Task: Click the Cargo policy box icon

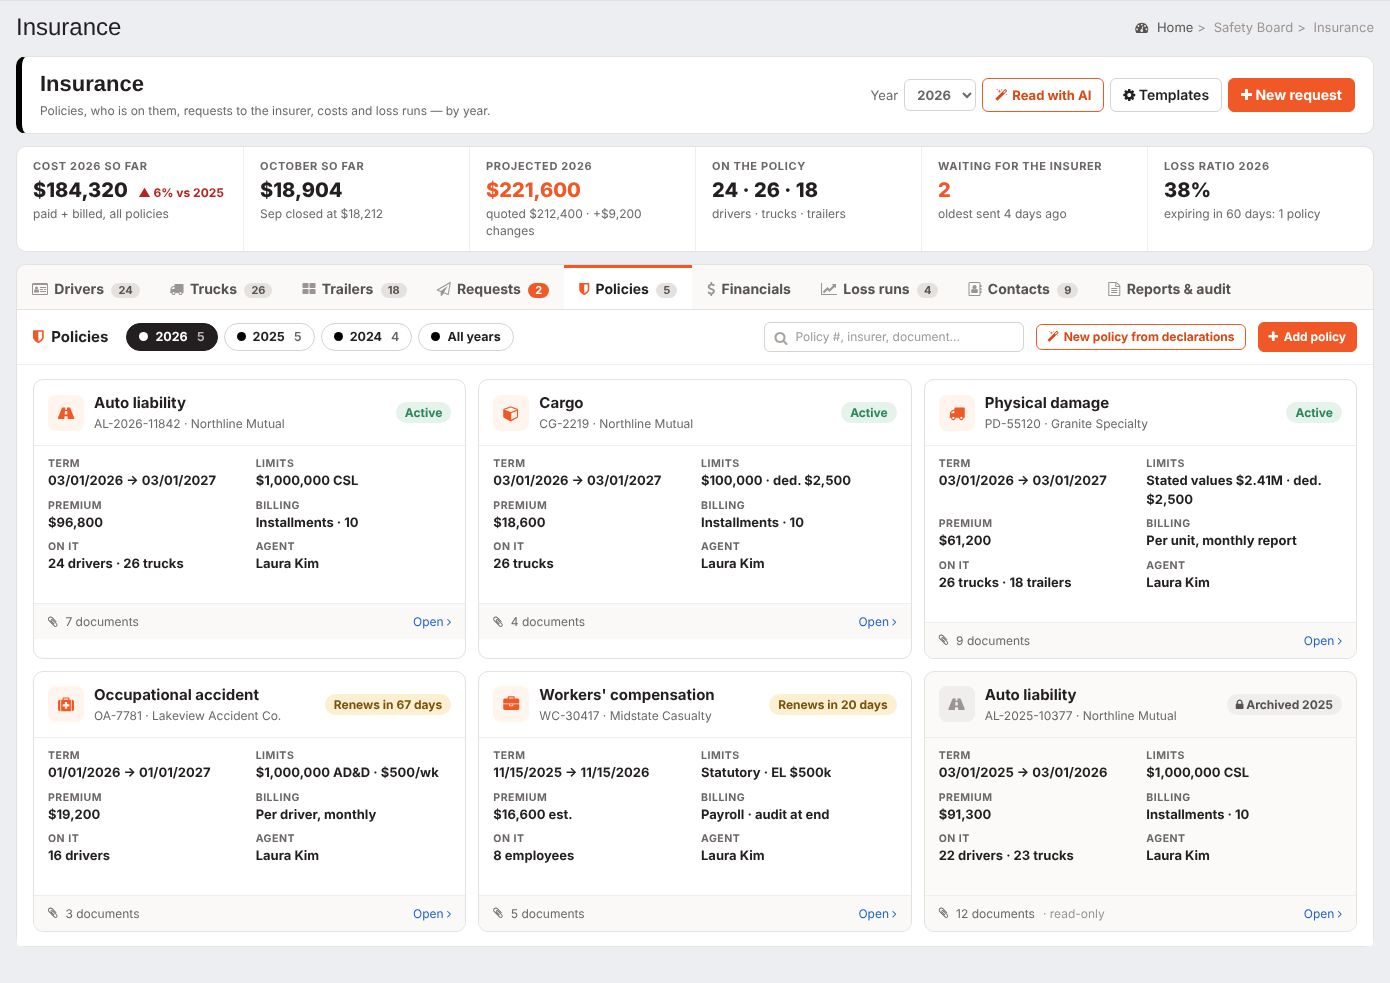Action: 511,413
